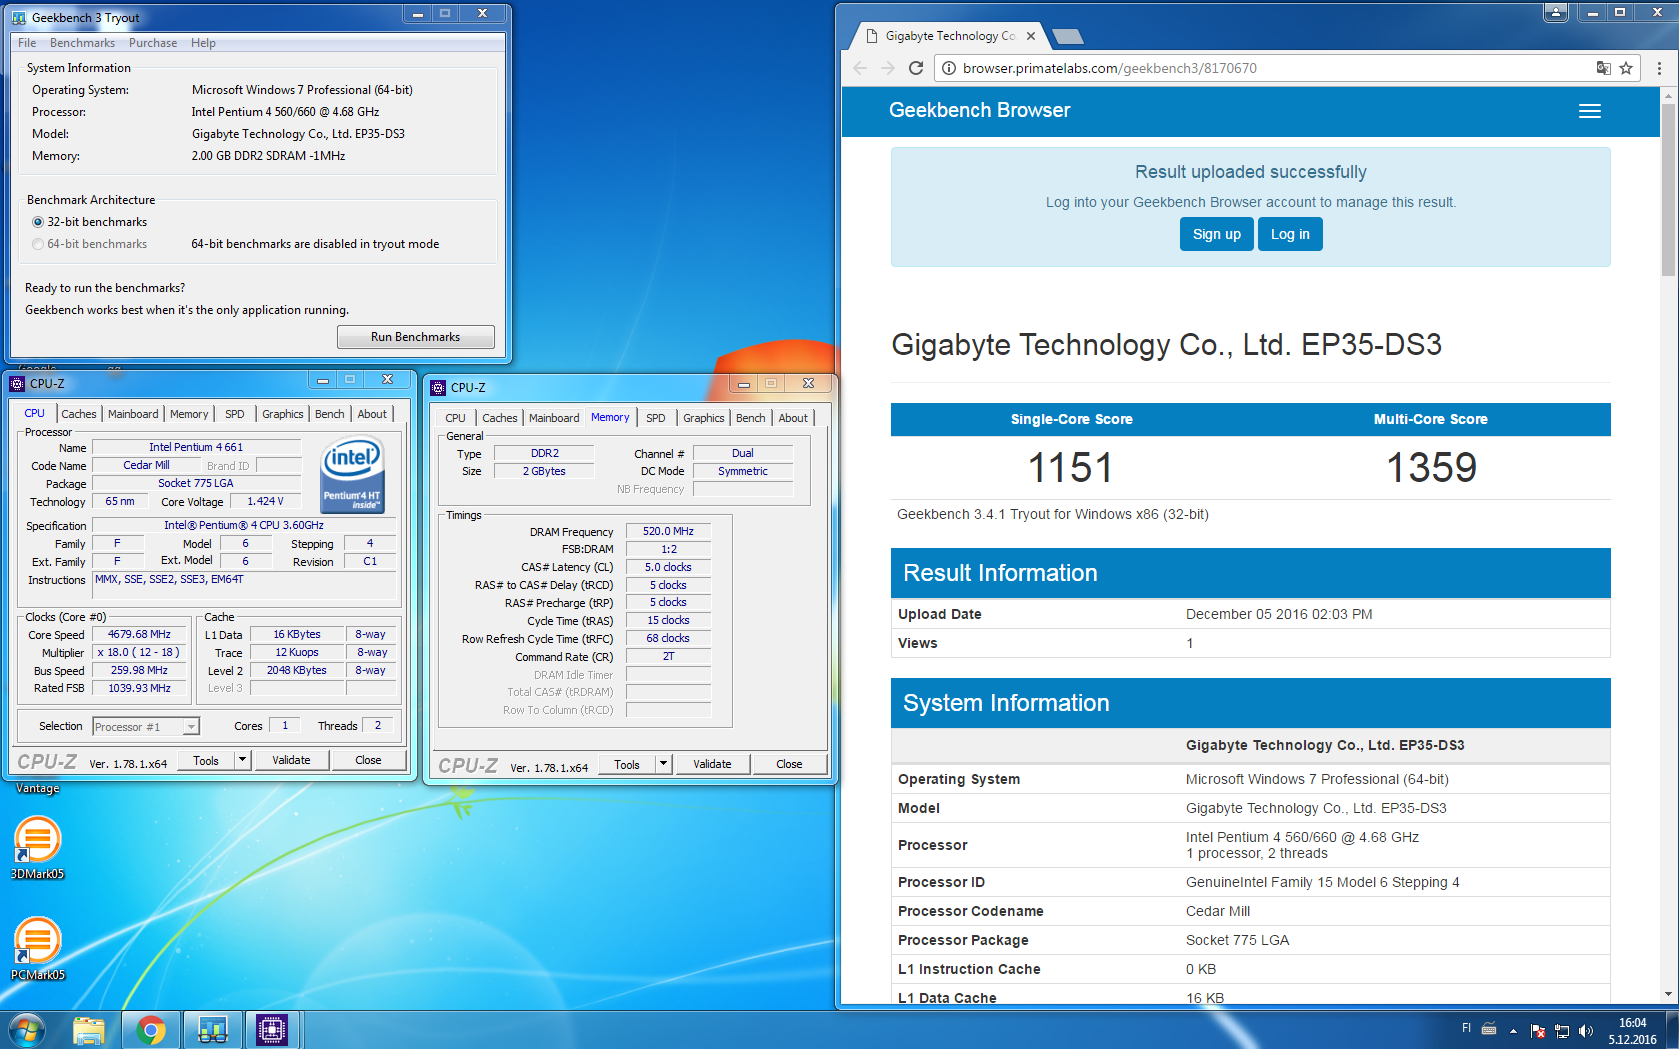Screen dimensions: 1679x1049
Task: Open a new browser tab
Action: click(1068, 37)
